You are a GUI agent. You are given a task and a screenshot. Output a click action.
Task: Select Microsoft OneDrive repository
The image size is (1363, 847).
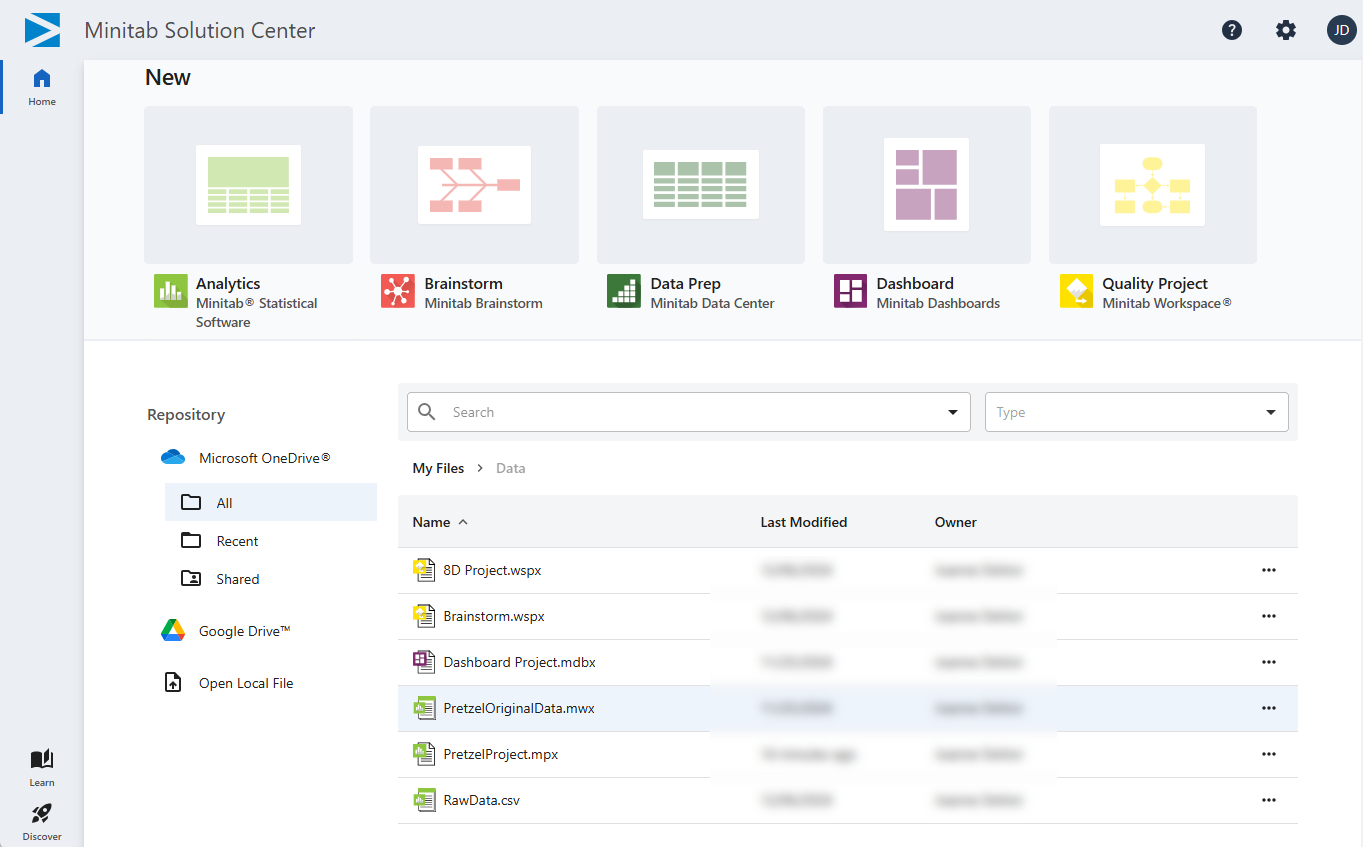pyautogui.click(x=264, y=458)
